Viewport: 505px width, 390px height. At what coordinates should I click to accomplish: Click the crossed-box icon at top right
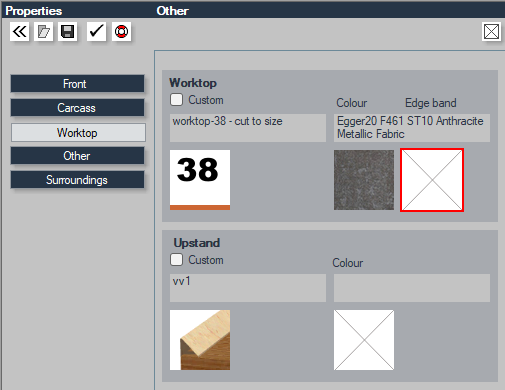491,32
